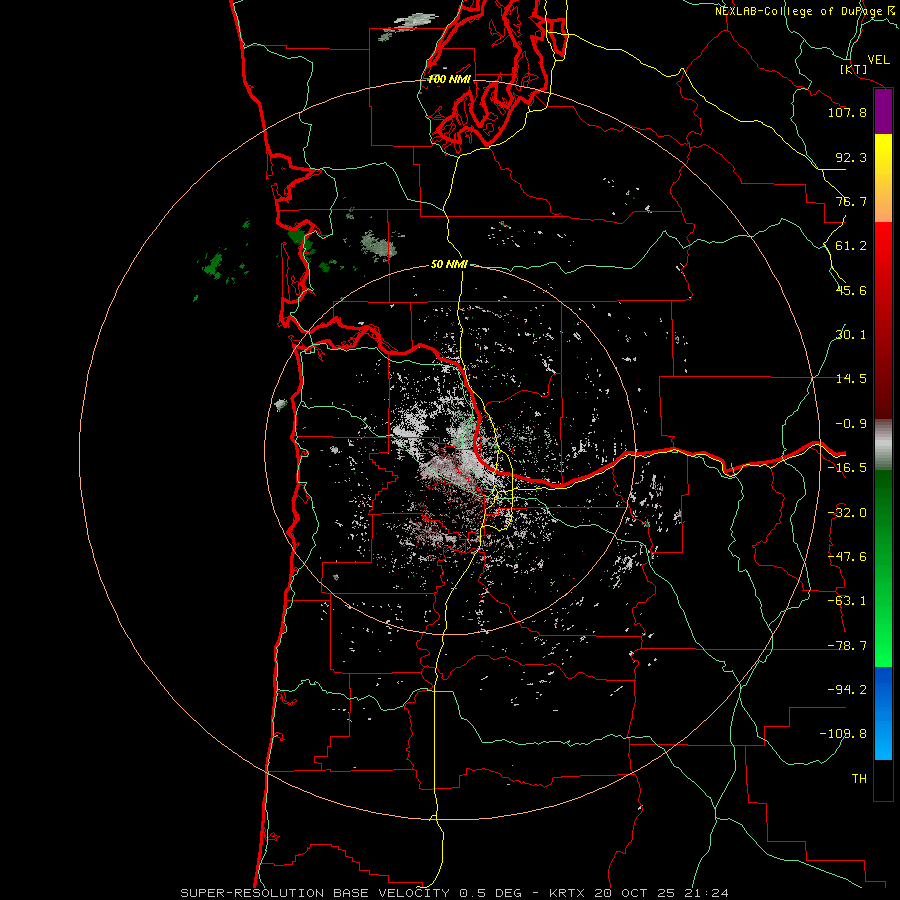Click the NEXLAB-College of DuPage watermark text

click(798, 11)
